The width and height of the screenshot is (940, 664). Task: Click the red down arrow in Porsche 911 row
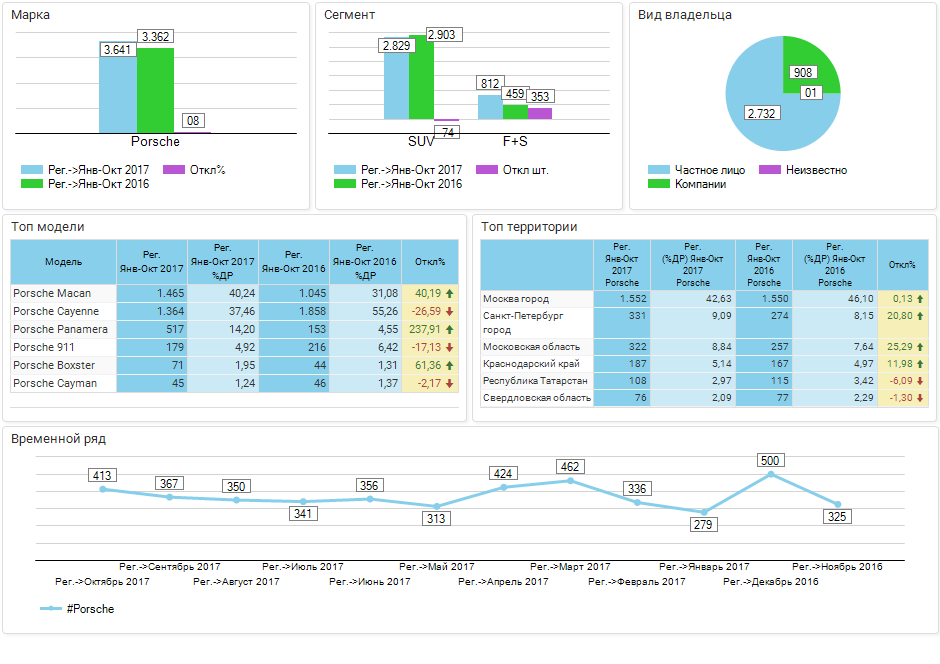click(450, 348)
